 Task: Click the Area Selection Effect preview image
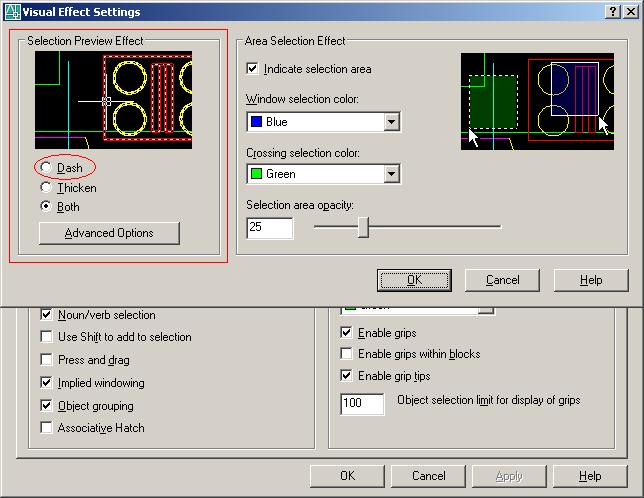[537, 101]
